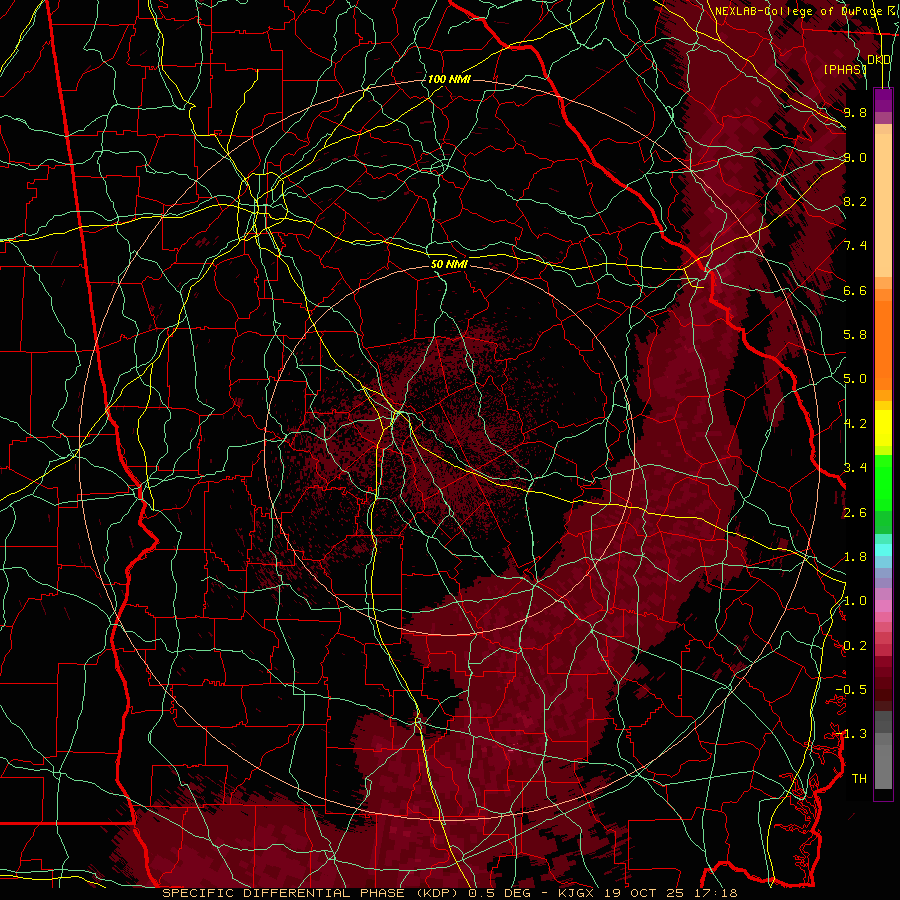Click the 'SPECIFIC DIFFERENTIAL PHASE (KDP)' caption text
Image resolution: width=900 pixels, height=900 pixels.
click(x=312, y=893)
